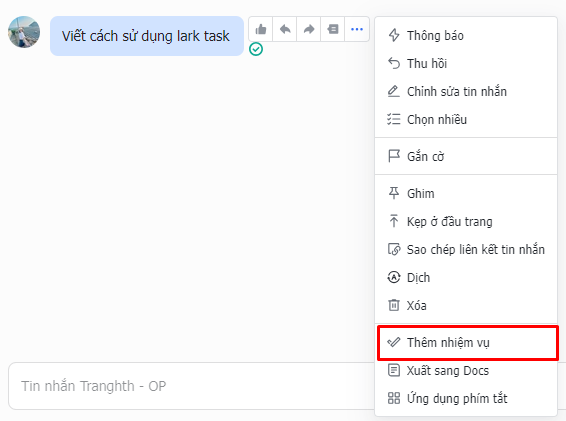
Task: Choose Thu hồi to recall the message
Action: pos(466,64)
